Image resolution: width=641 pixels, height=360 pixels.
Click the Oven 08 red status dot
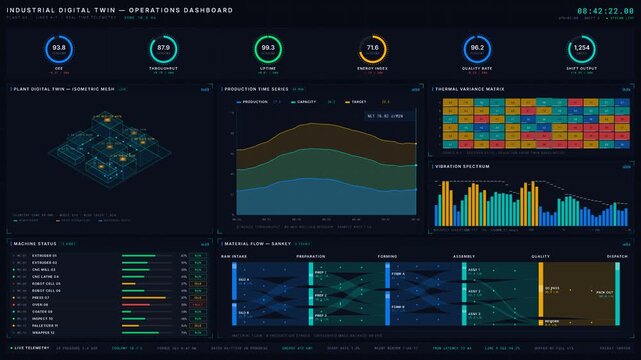(x=13, y=305)
